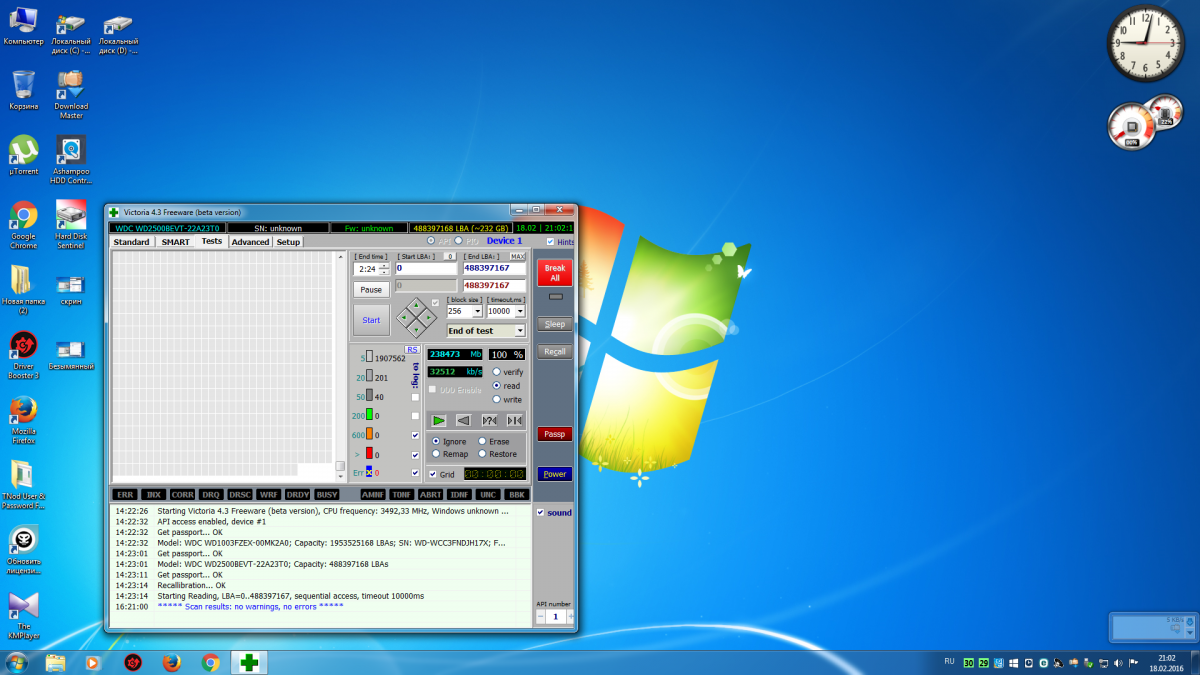Select the verify radio button
The image size is (1200, 675).
(x=496, y=371)
